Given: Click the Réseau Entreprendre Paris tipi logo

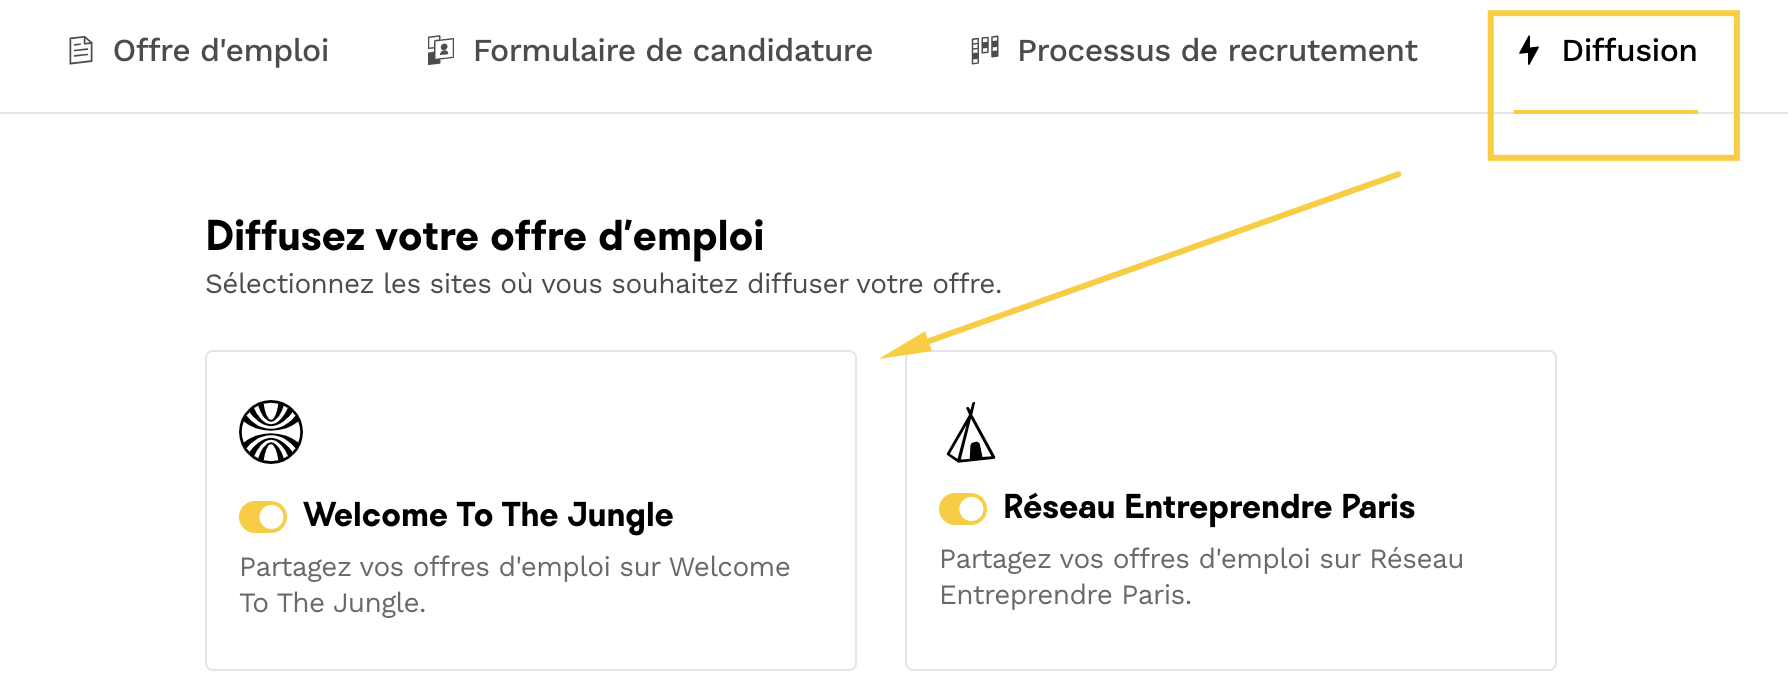Looking at the screenshot, I should [970, 434].
